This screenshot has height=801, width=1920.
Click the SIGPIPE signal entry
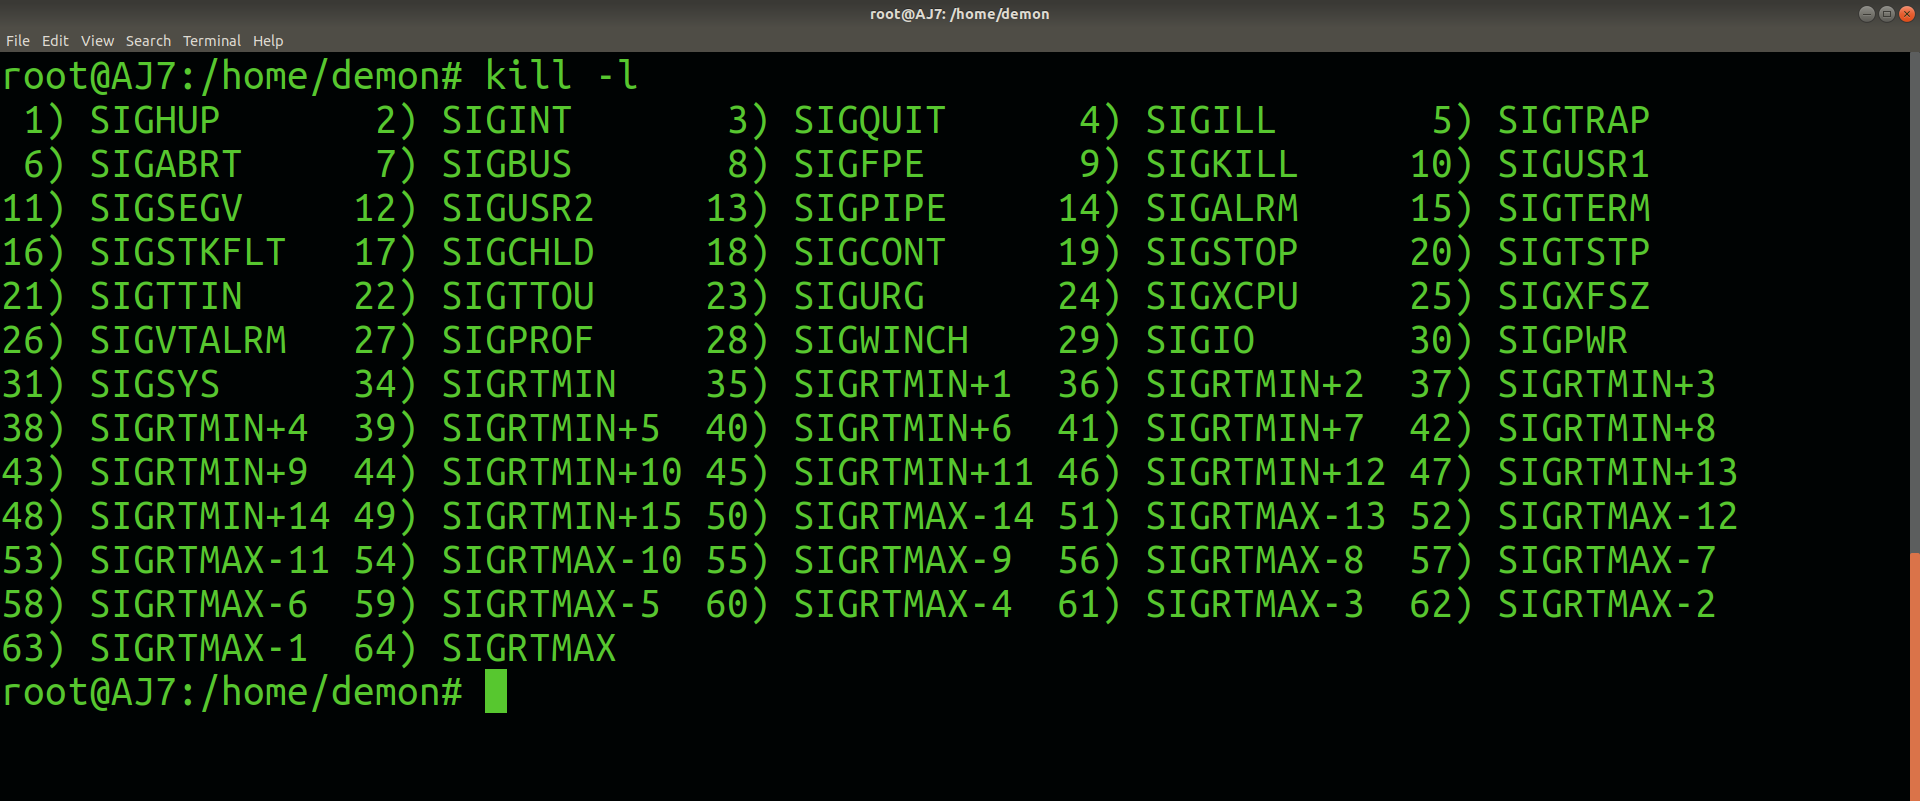(x=870, y=208)
